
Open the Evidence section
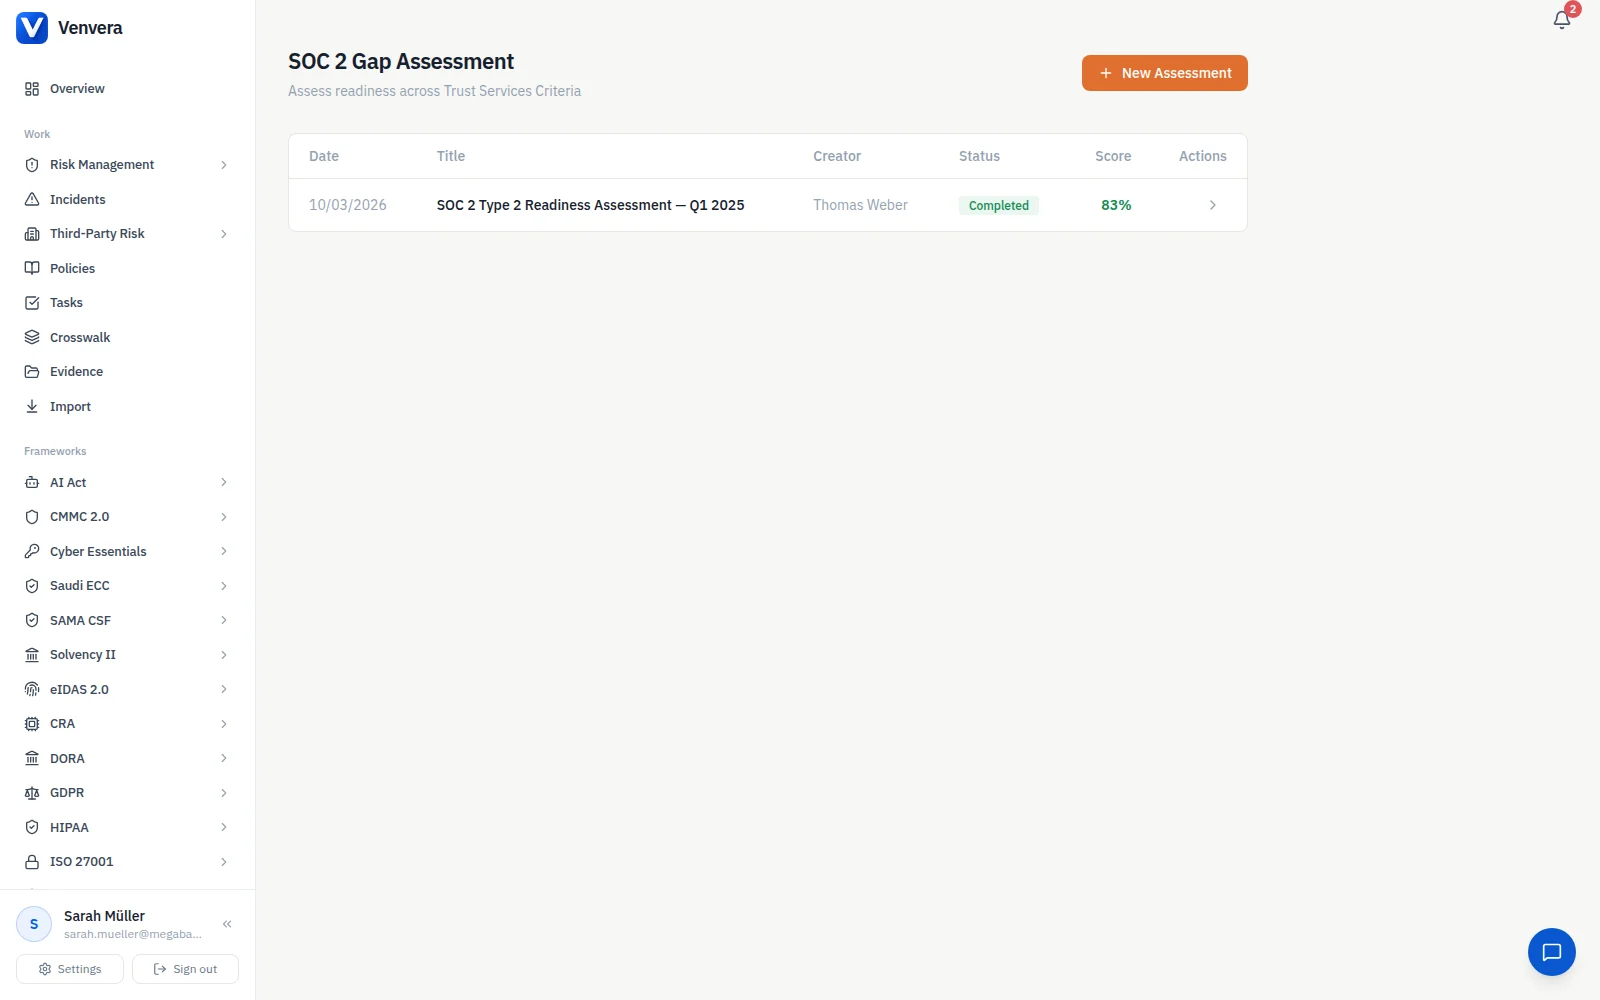click(x=127, y=372)
